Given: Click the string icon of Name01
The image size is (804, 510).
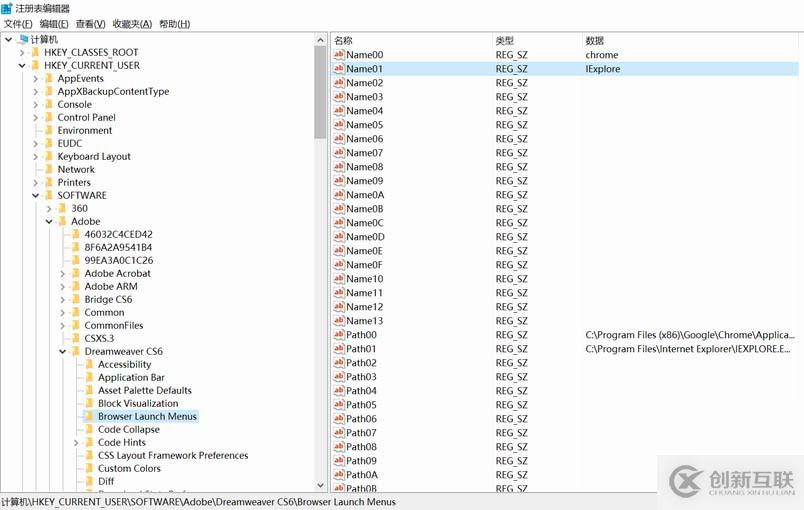Looking at the screenshot, I should point(339,68).
